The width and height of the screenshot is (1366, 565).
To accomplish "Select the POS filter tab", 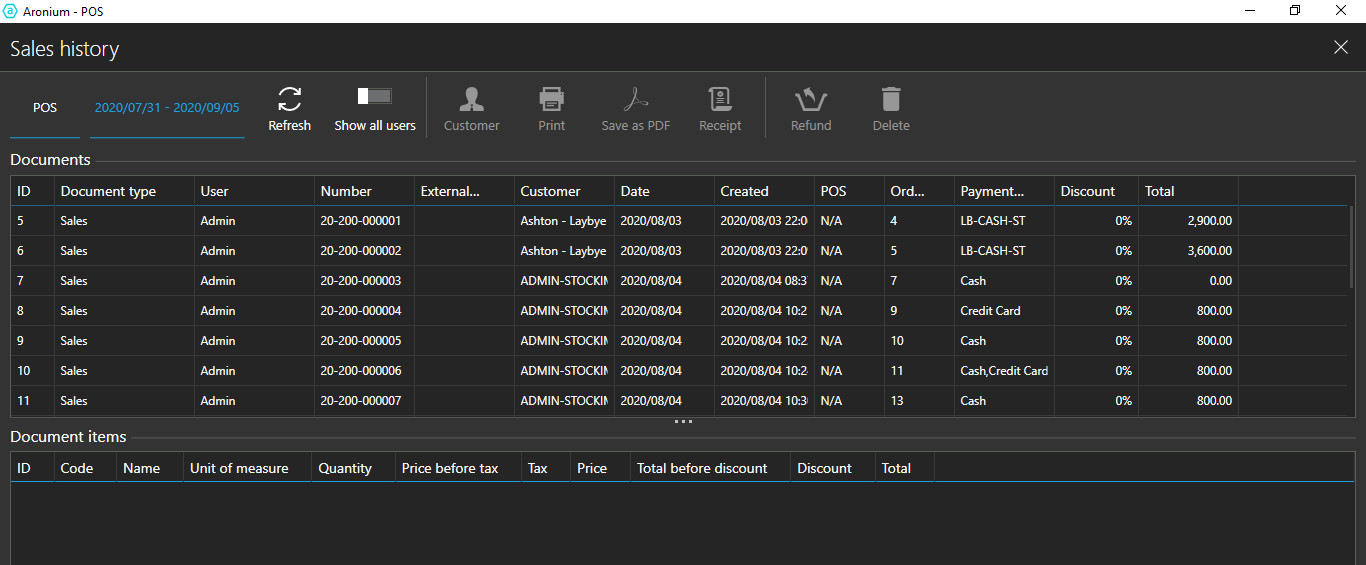I will click(45, 108).
